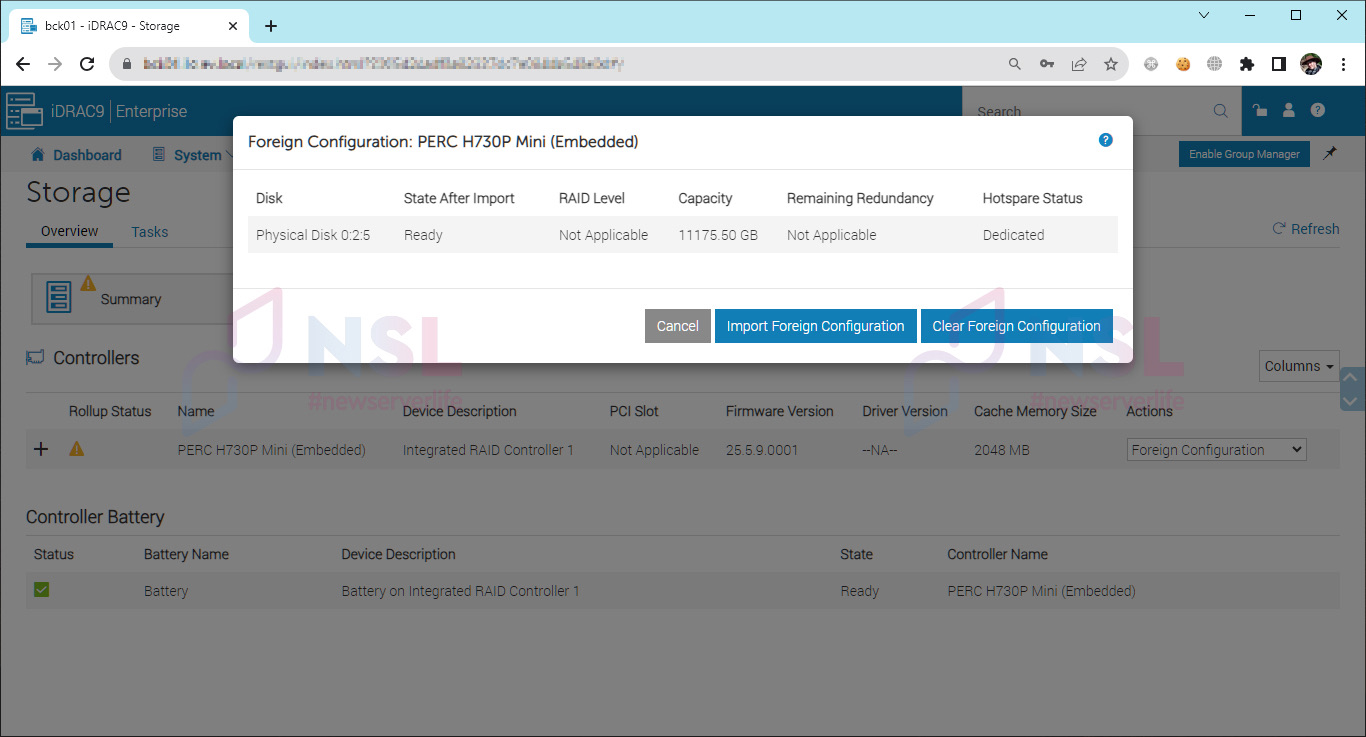This screenshot has width=1366, height=737.
Task: Click the lock icon in iDRAC header
Action: point(1260,110)
